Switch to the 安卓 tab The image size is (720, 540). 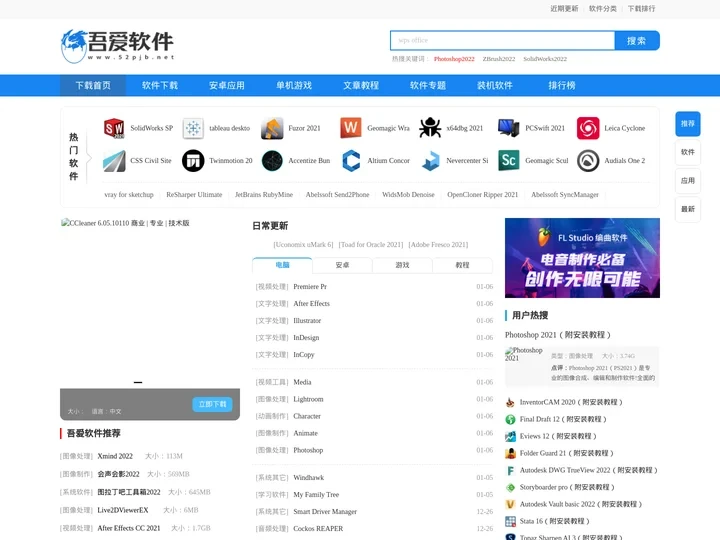coord(343,265)
